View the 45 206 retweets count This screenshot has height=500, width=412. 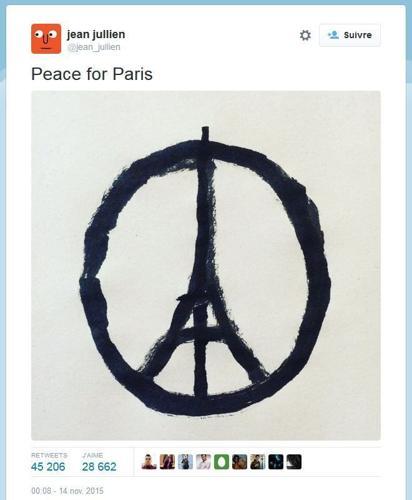click(x=48, y=467)
